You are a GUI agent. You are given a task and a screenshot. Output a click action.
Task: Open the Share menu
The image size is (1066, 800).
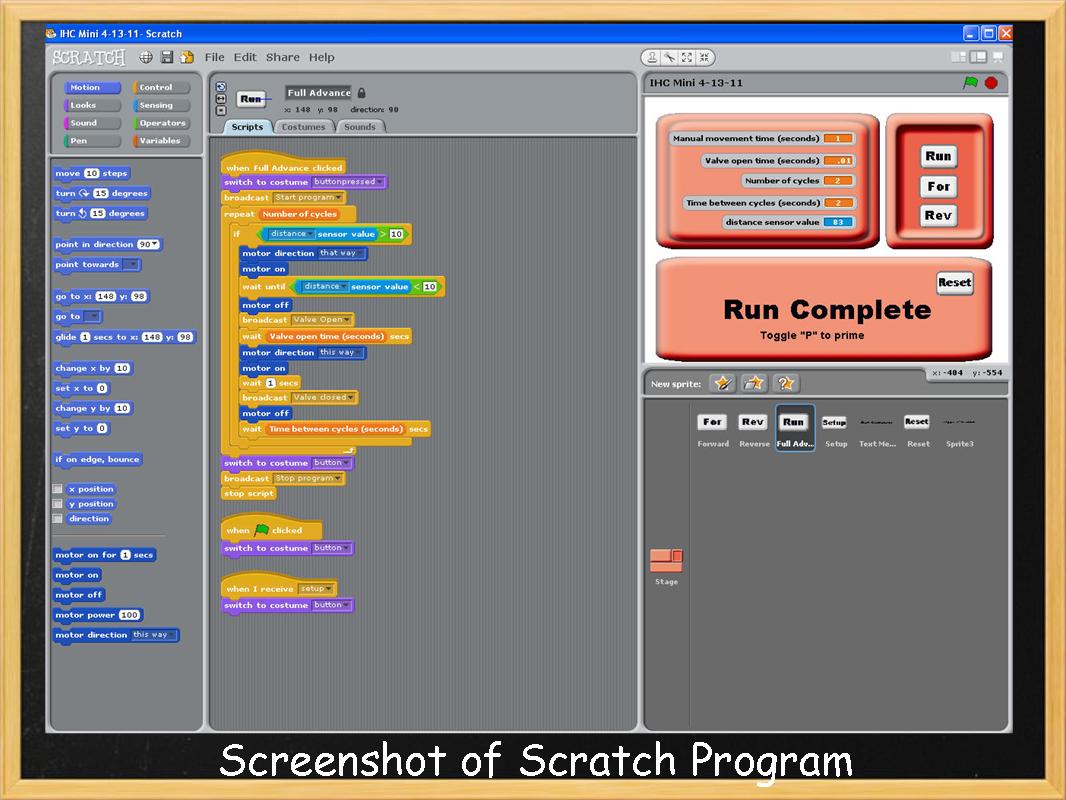pyautogui.click(x=282, y=57)
